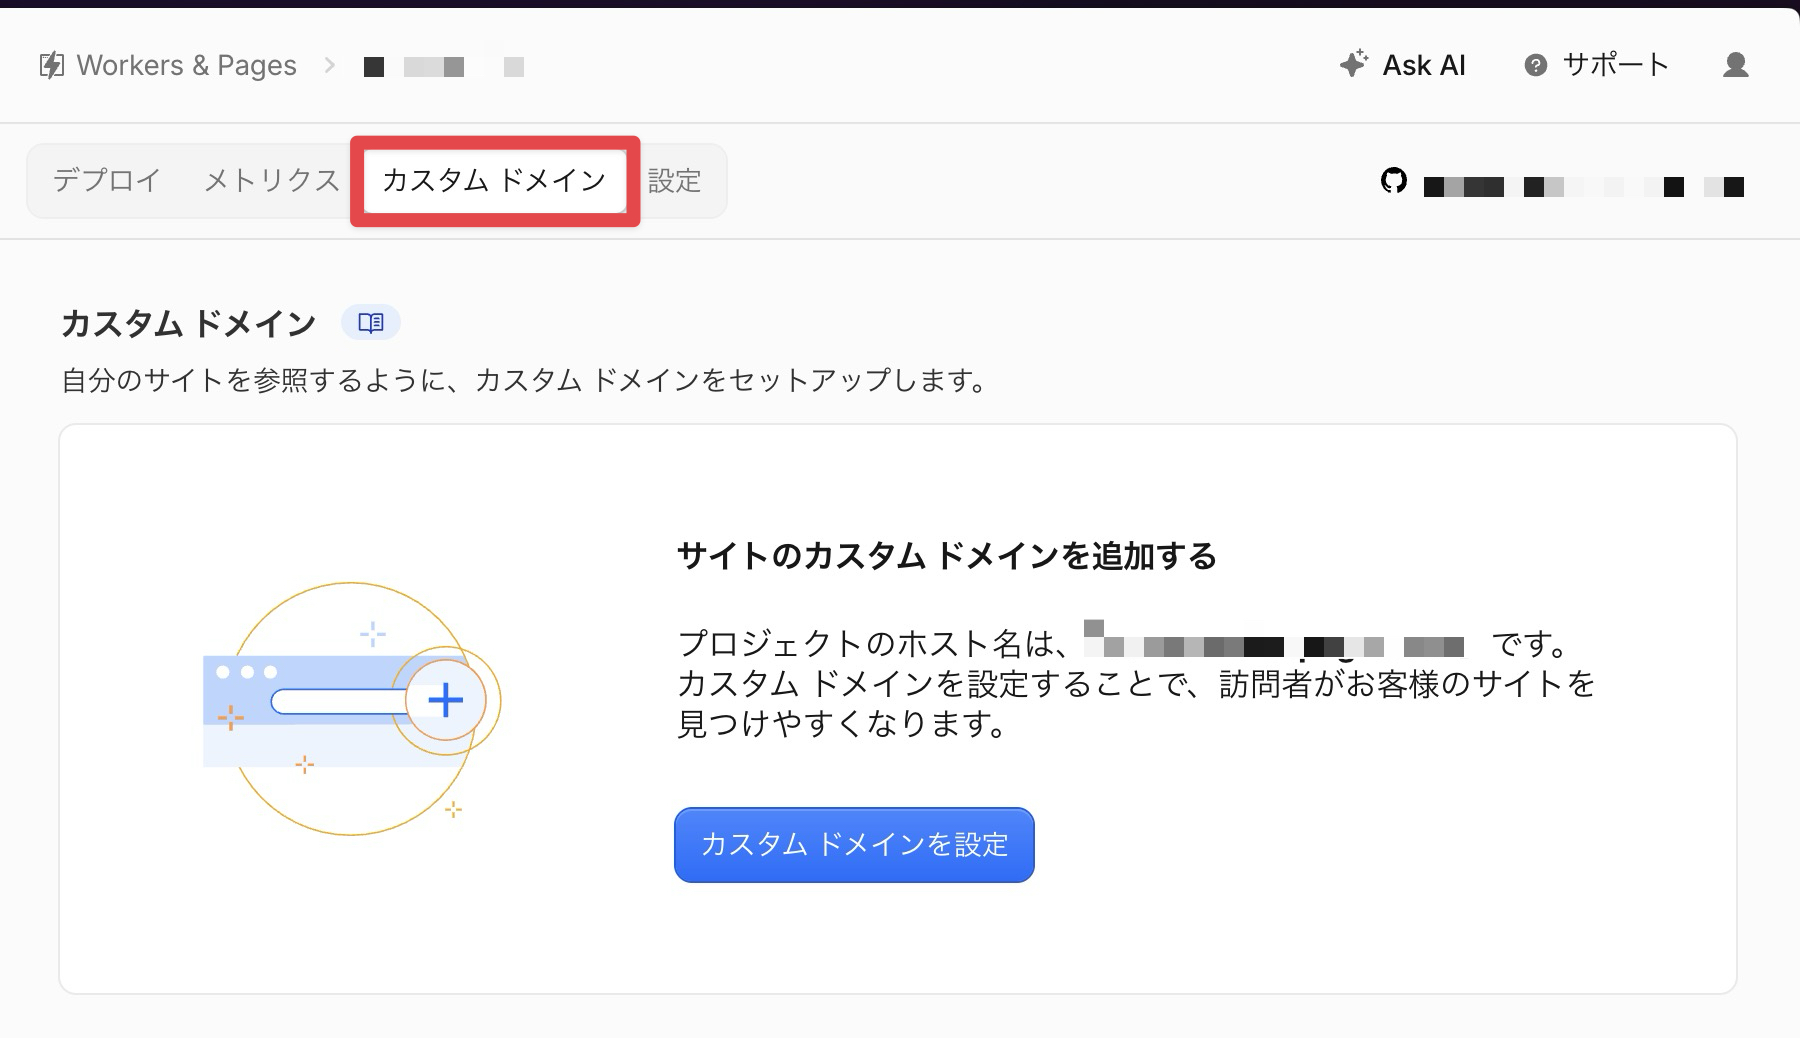Click the blurred project name in breadcrumb
Viewport: 1800px width, 1038px height.
443,67
